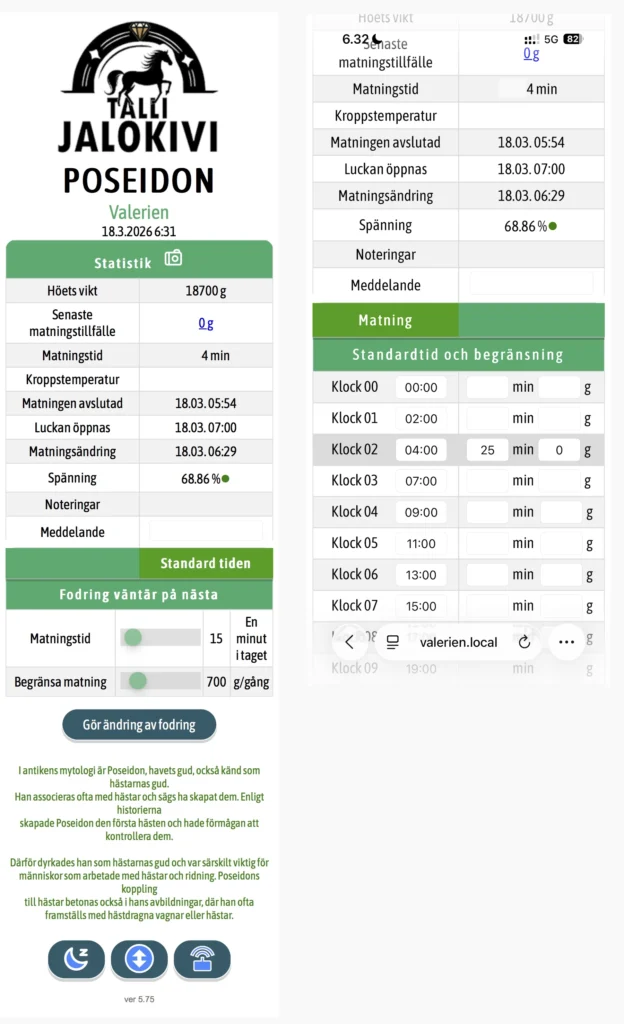The image size is (624, 1024).
Task: Select the Standard tiden tab
Action: tap(206, 564)
